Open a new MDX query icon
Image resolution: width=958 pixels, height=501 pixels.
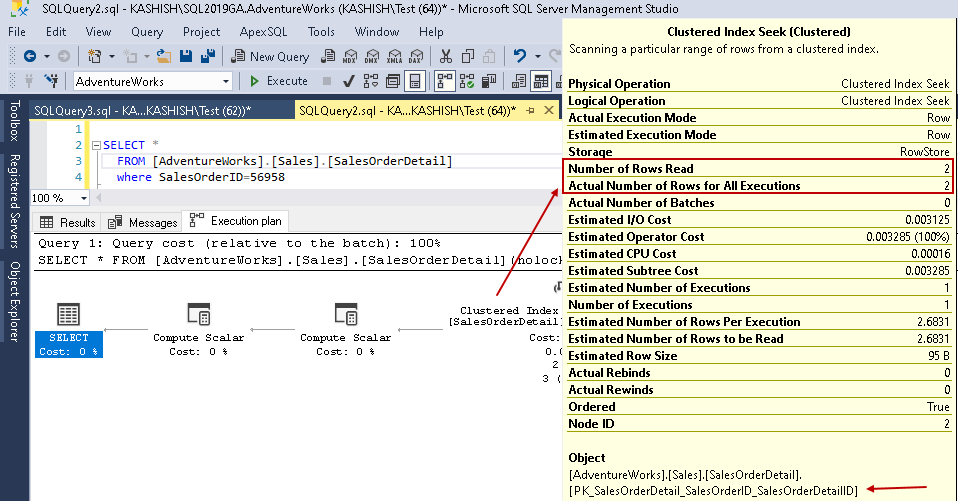[x=350, y=56]
